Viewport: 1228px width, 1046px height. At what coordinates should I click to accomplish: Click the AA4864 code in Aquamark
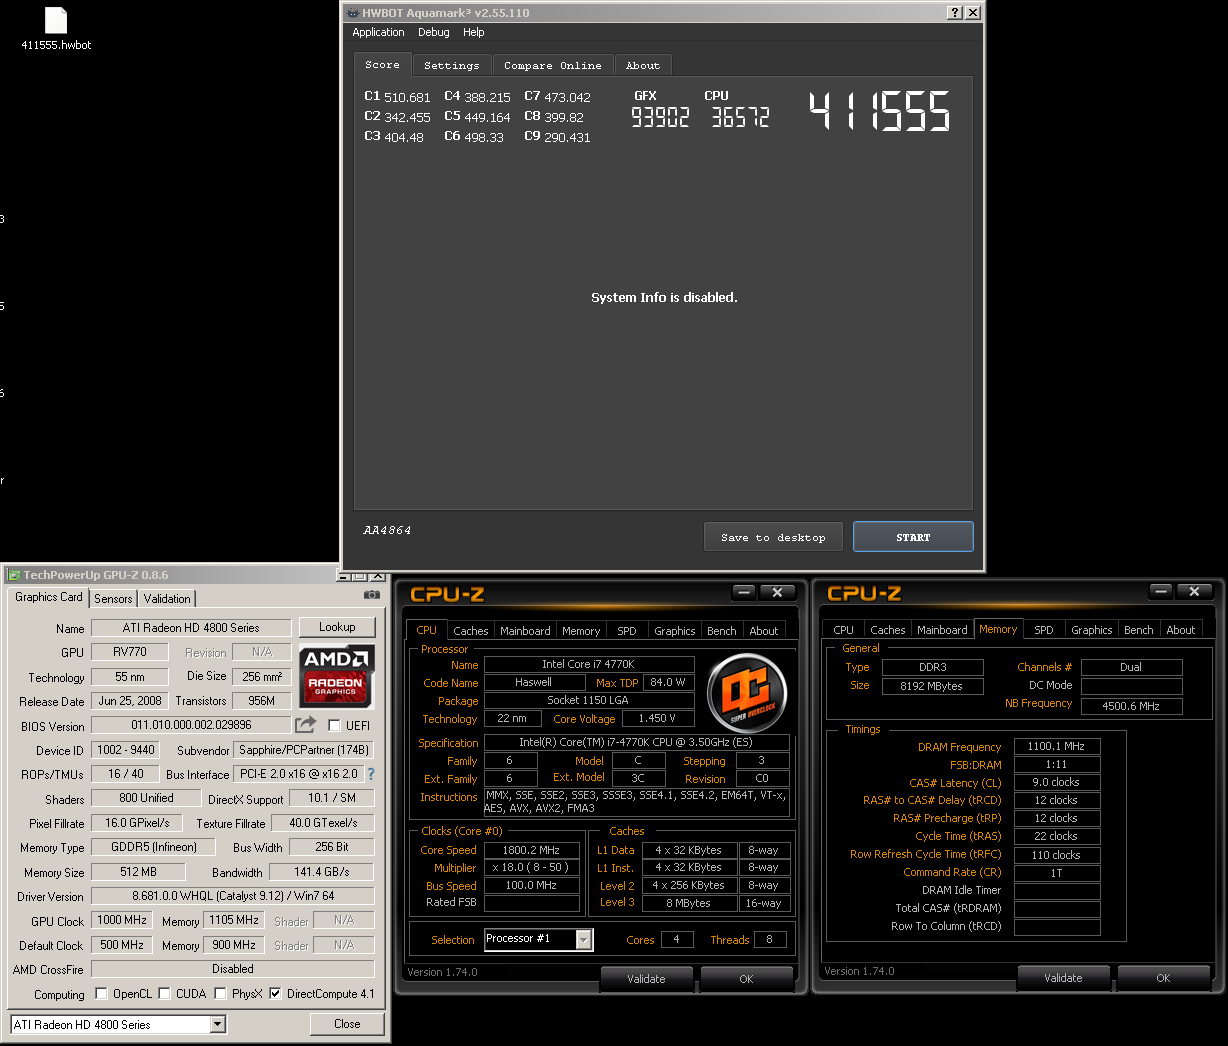coord(387,530)
